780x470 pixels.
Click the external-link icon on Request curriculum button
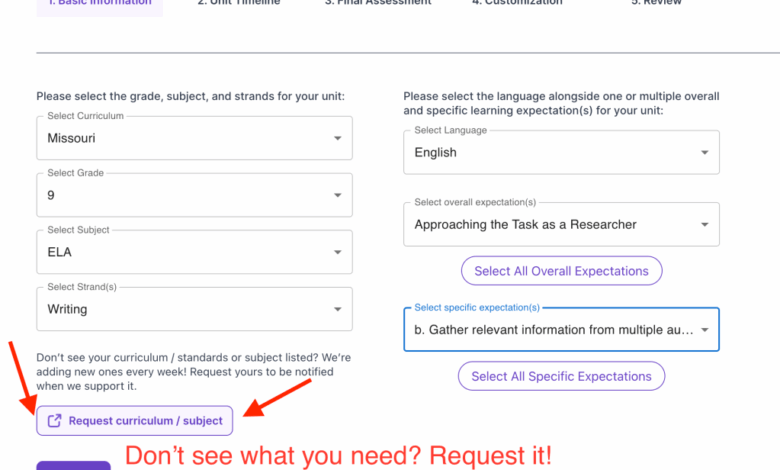coord(54,421)
